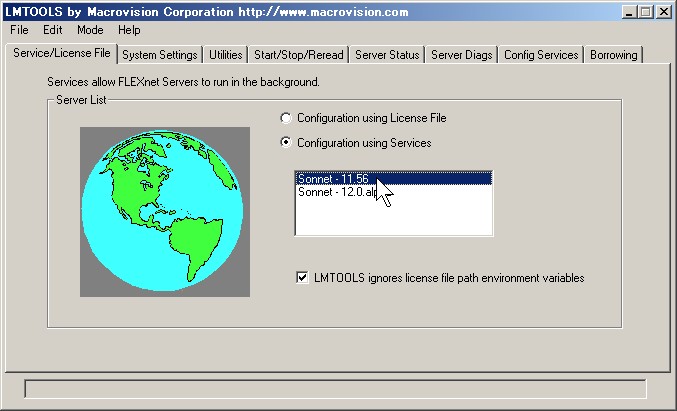This screenshot has height=411, width=677.
Task: Switch to Service/License File tab
Action: click(62, 53)
